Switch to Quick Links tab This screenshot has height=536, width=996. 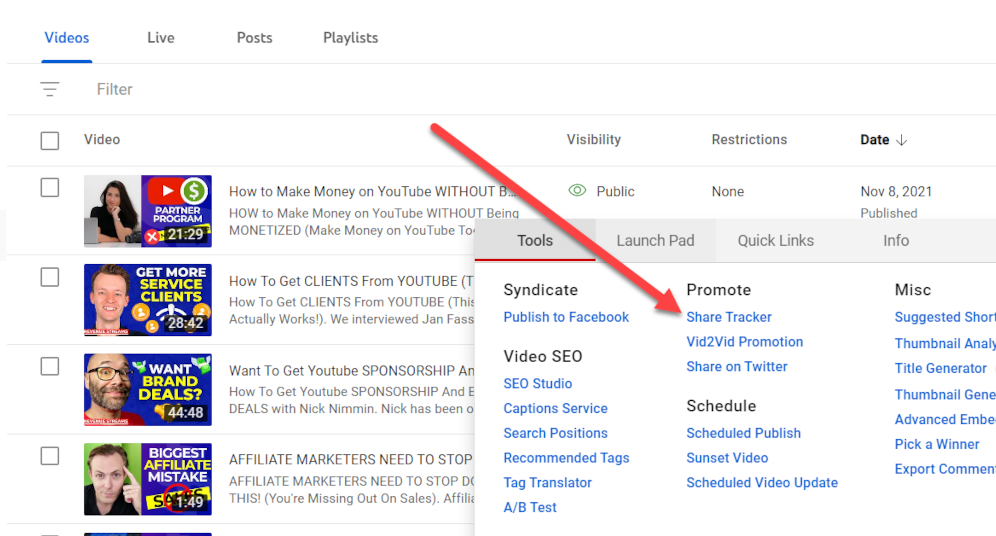tap(775, 240)
